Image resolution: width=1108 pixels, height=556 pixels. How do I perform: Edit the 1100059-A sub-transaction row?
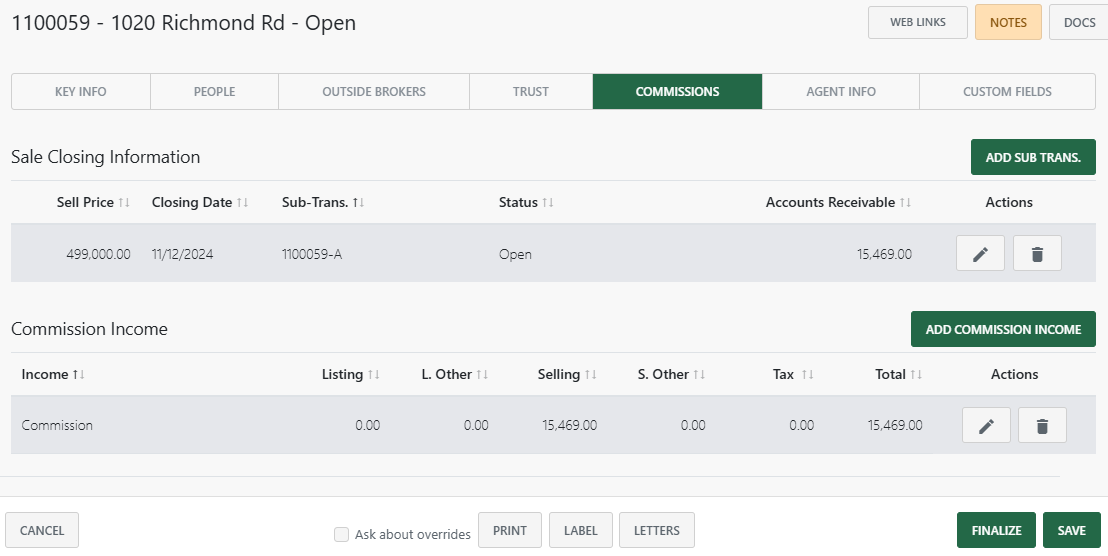click(980, 254)
